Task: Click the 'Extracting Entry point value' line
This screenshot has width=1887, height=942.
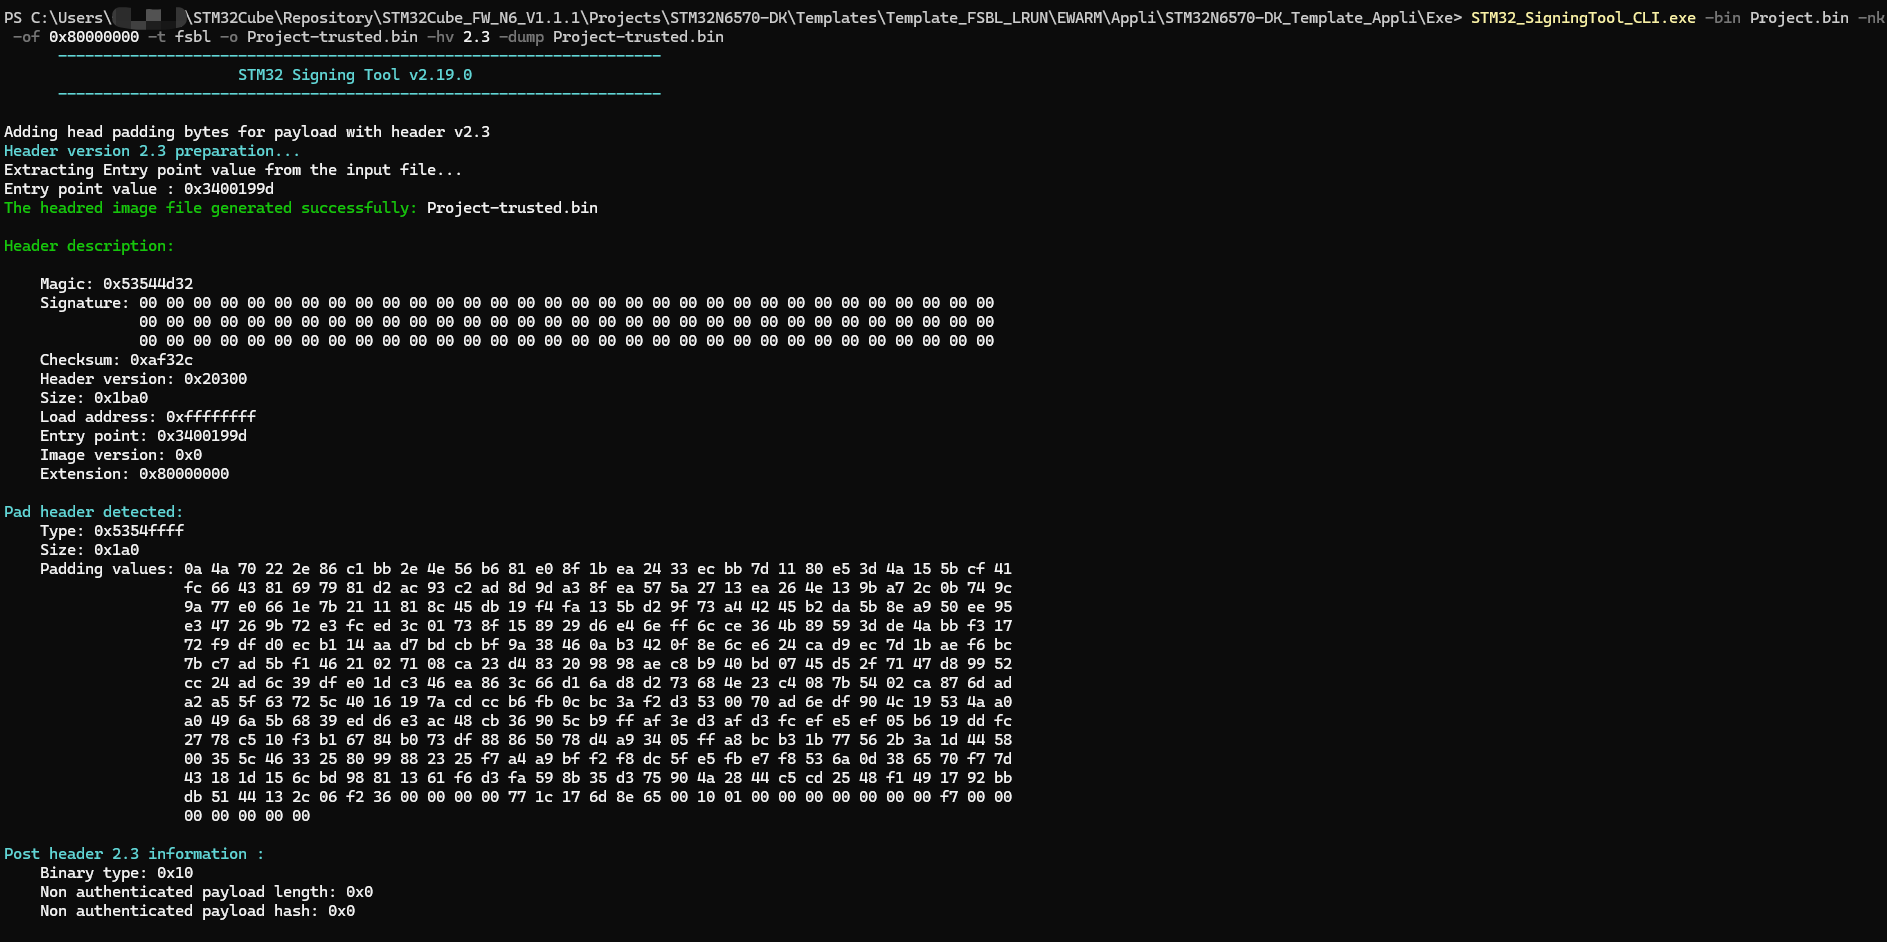Action: coord(233,170)
